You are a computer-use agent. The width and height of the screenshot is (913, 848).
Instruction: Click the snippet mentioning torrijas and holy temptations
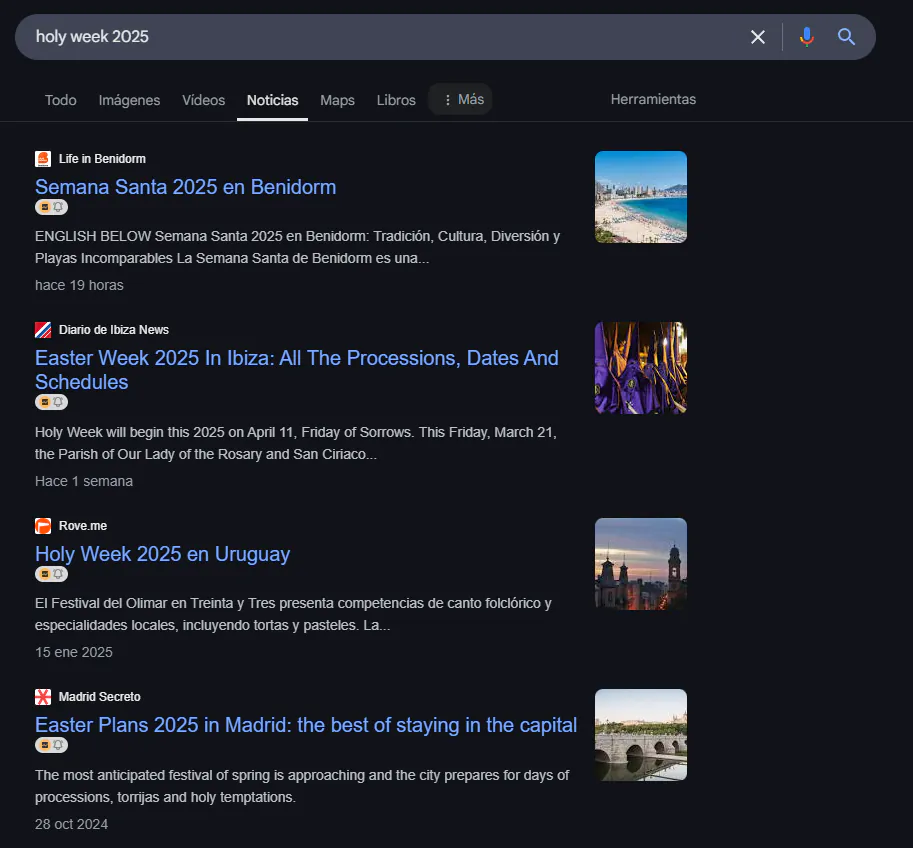302,786
